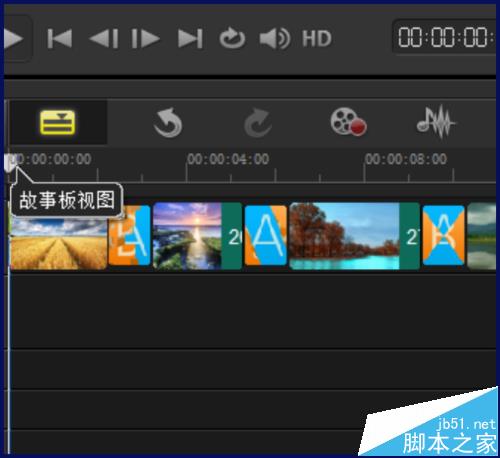The height and width of the screenshot is (458, 500).
Task: Click the 00:00:04:00 ruler mark
Action: pyautogui.click(x=228, y=159)
